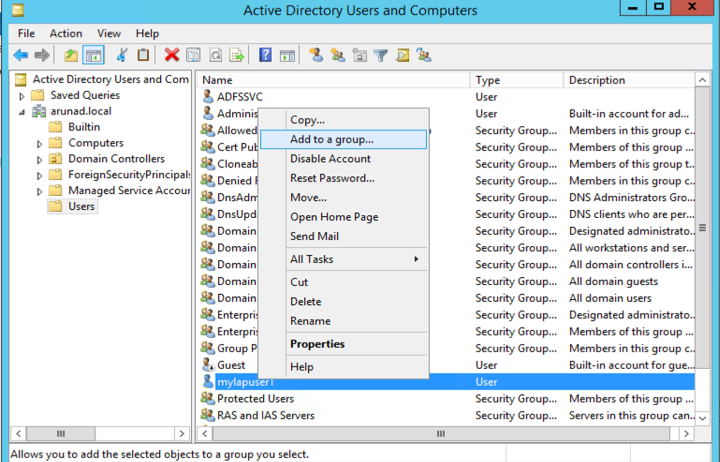Click the Guest user icon
720x462 pixels.
[208, 365]
